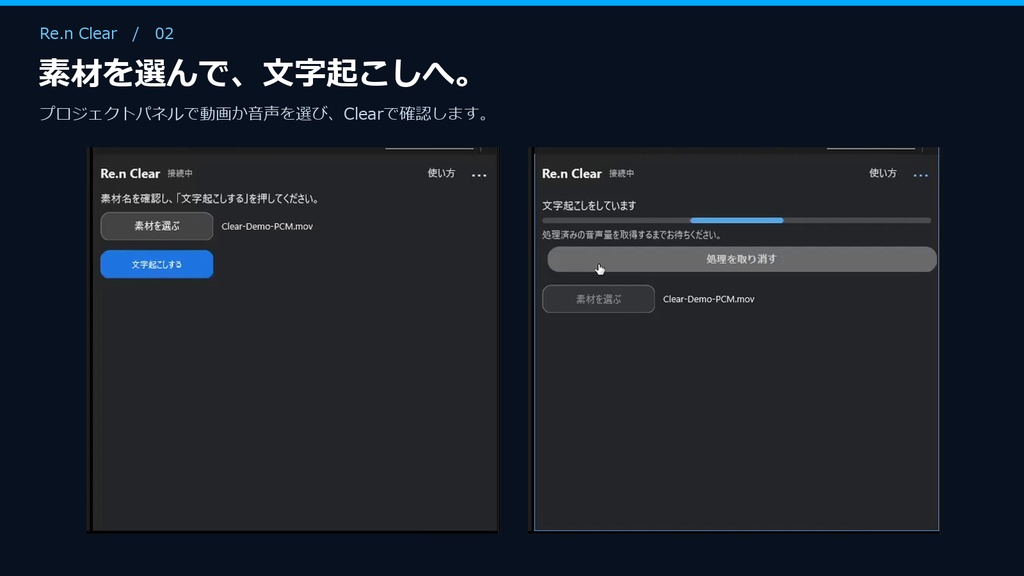Click the 素材名を確認し instruction text
Image resolution: width=1024 pixels, height=576 pixels.
pos(210,199)
